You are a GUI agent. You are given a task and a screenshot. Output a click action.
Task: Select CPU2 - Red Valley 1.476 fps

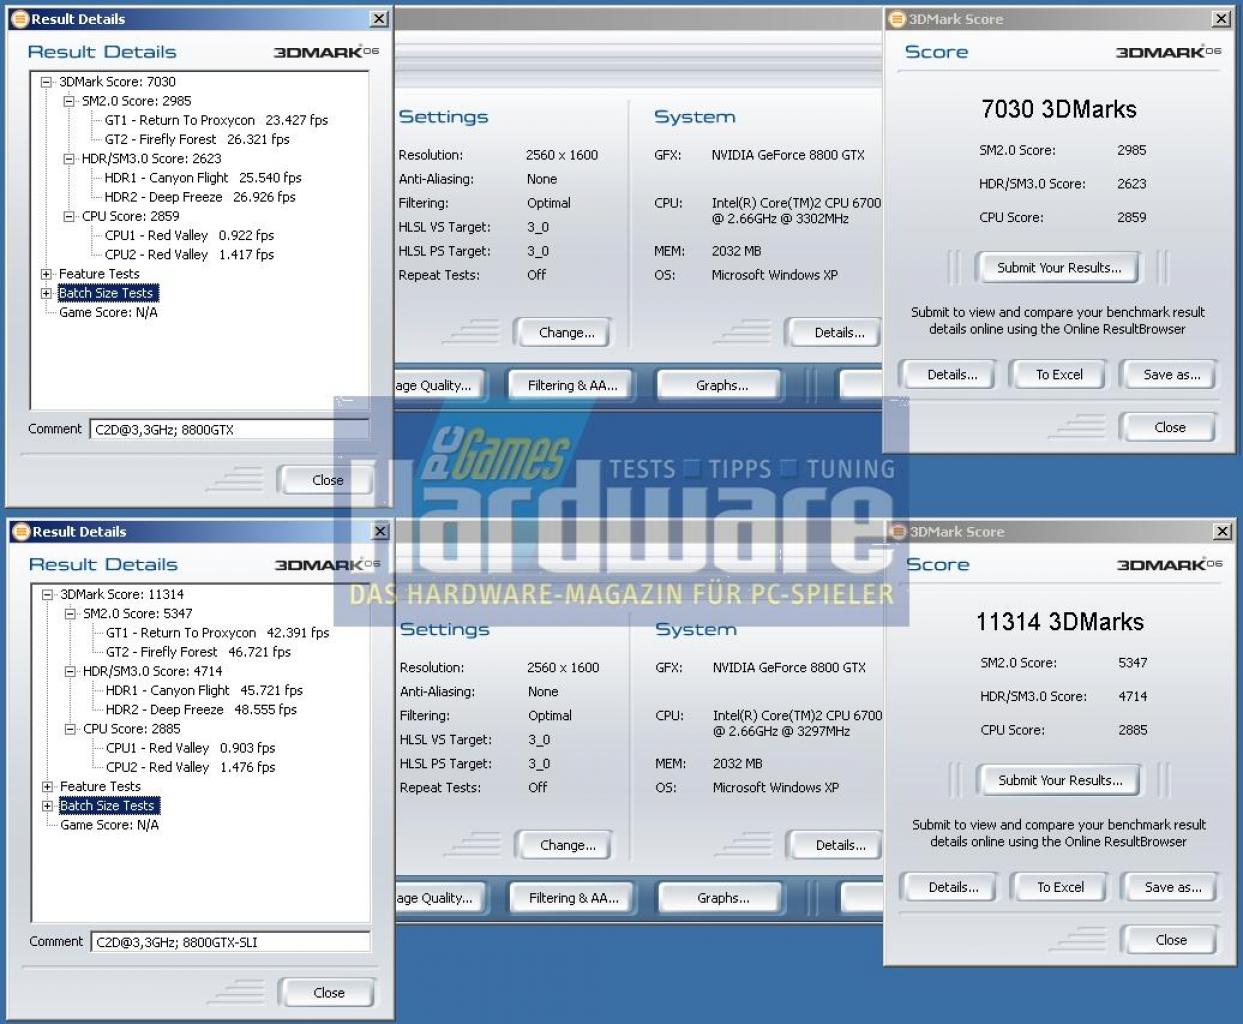pos(190,767)
